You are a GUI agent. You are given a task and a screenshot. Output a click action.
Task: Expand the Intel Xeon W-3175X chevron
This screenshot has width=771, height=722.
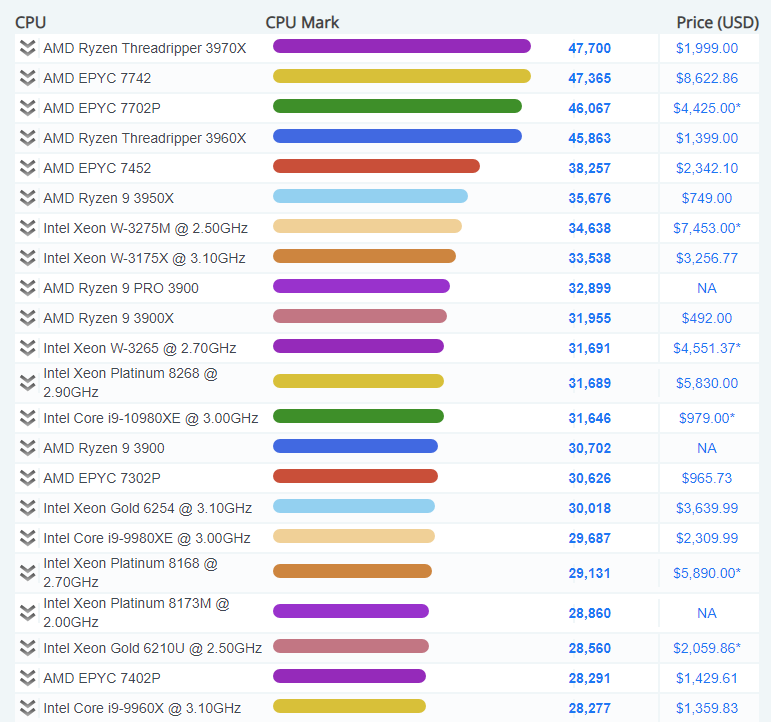(28, 258)
